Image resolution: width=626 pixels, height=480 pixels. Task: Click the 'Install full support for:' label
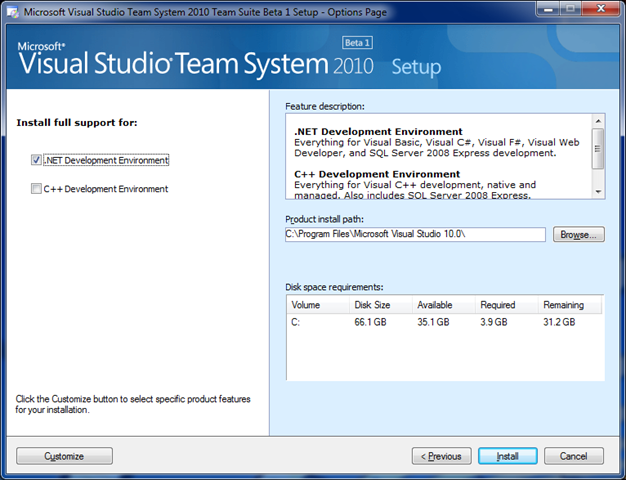(x=77, y=123)
